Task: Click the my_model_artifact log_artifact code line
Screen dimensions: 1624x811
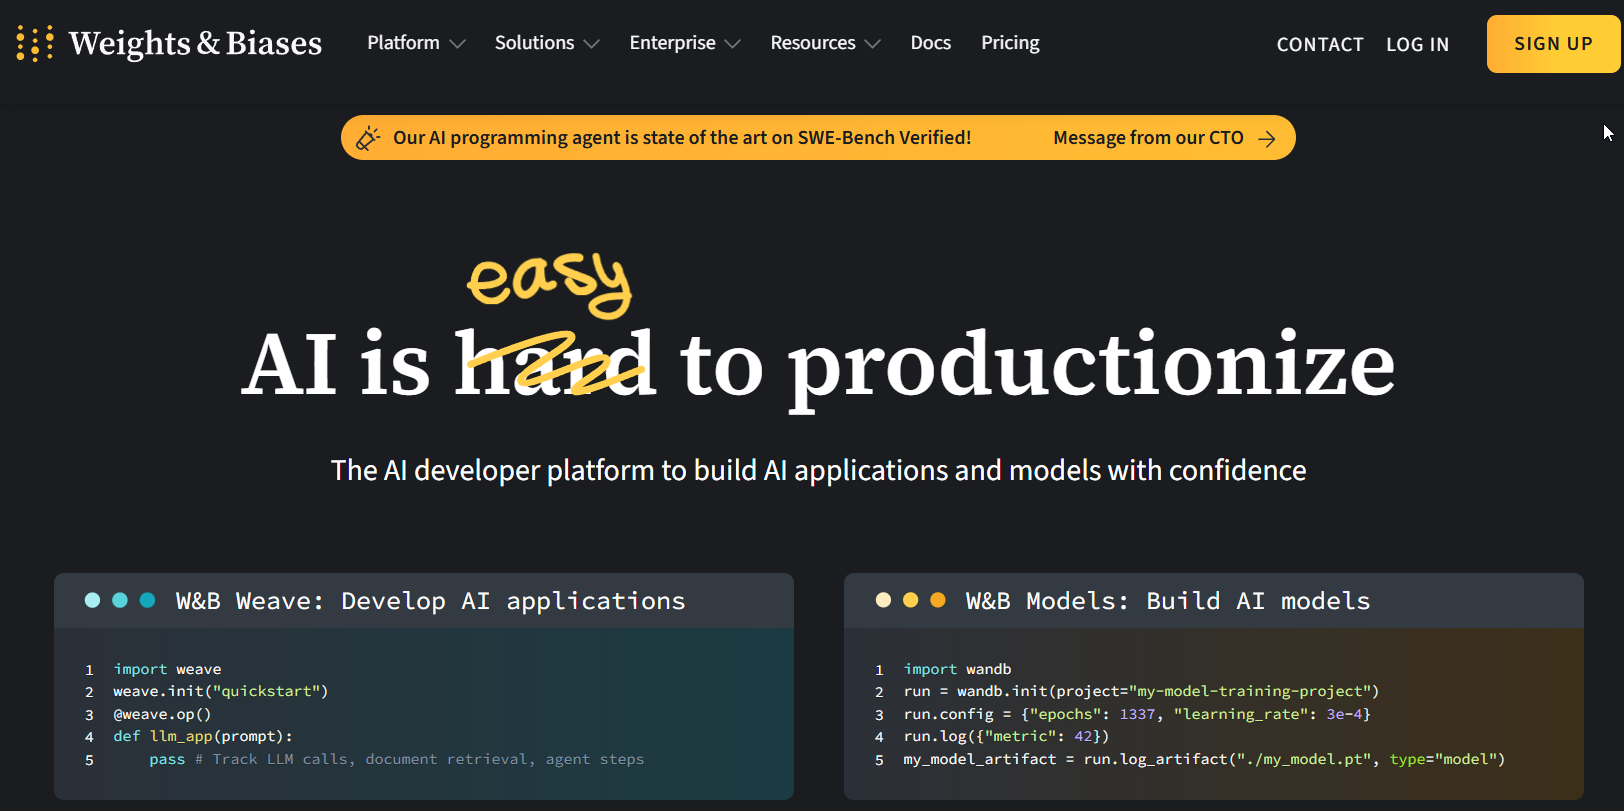Action: 1204,759
